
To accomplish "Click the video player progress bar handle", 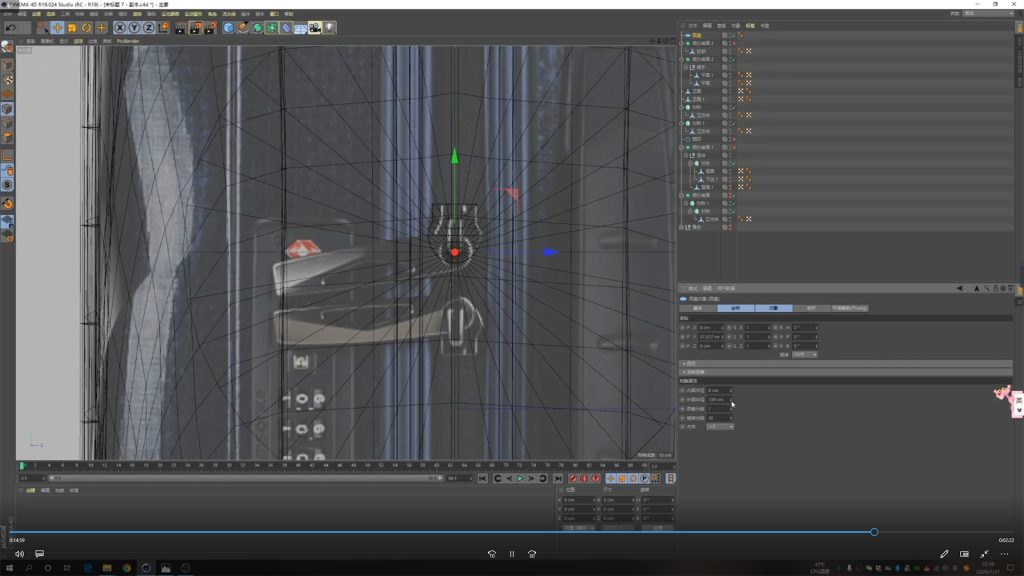I will pos(874,532).
